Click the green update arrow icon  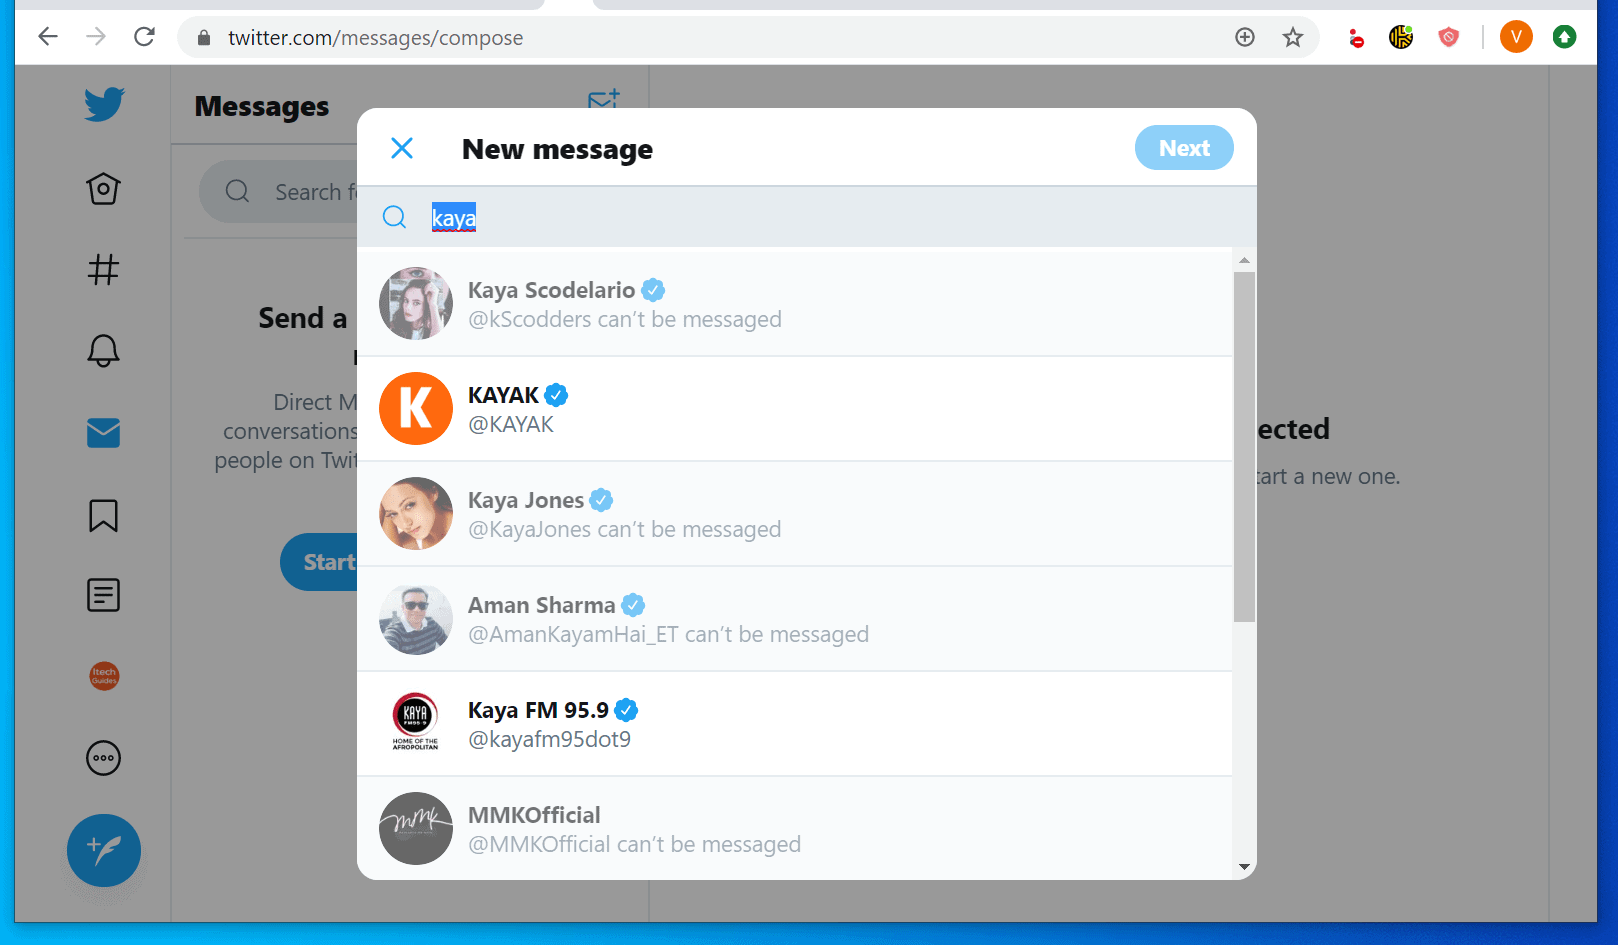(x=1564, y=37)
